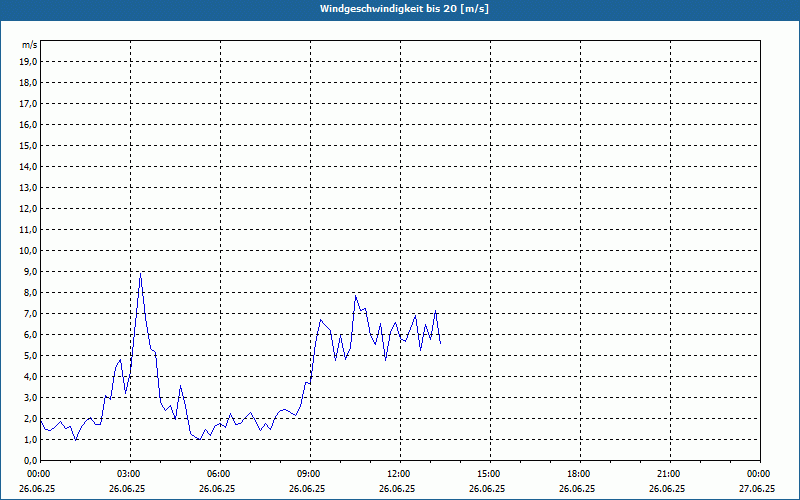Click the '0,0' y-axis label
The height and width of the screenshot is (500, 800).
tap(31, 461)
